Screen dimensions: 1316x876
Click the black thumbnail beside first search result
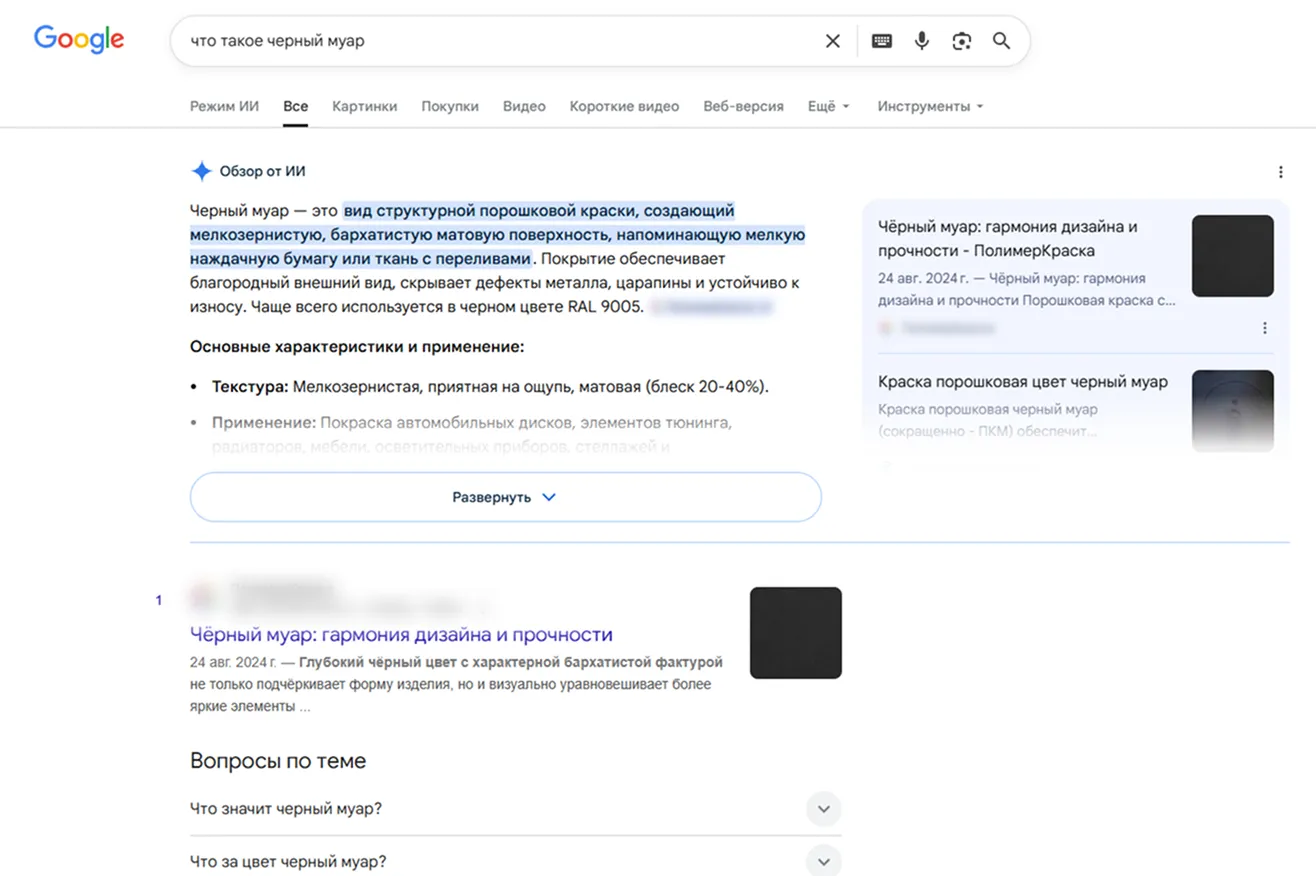point(796,633)
